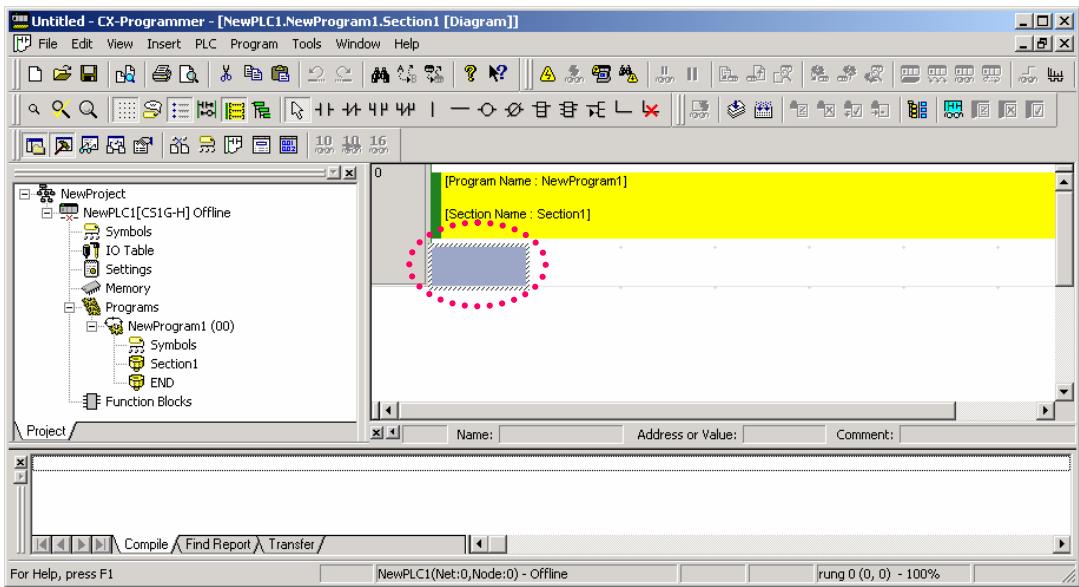Create a new project with New icon

[34, 74]
